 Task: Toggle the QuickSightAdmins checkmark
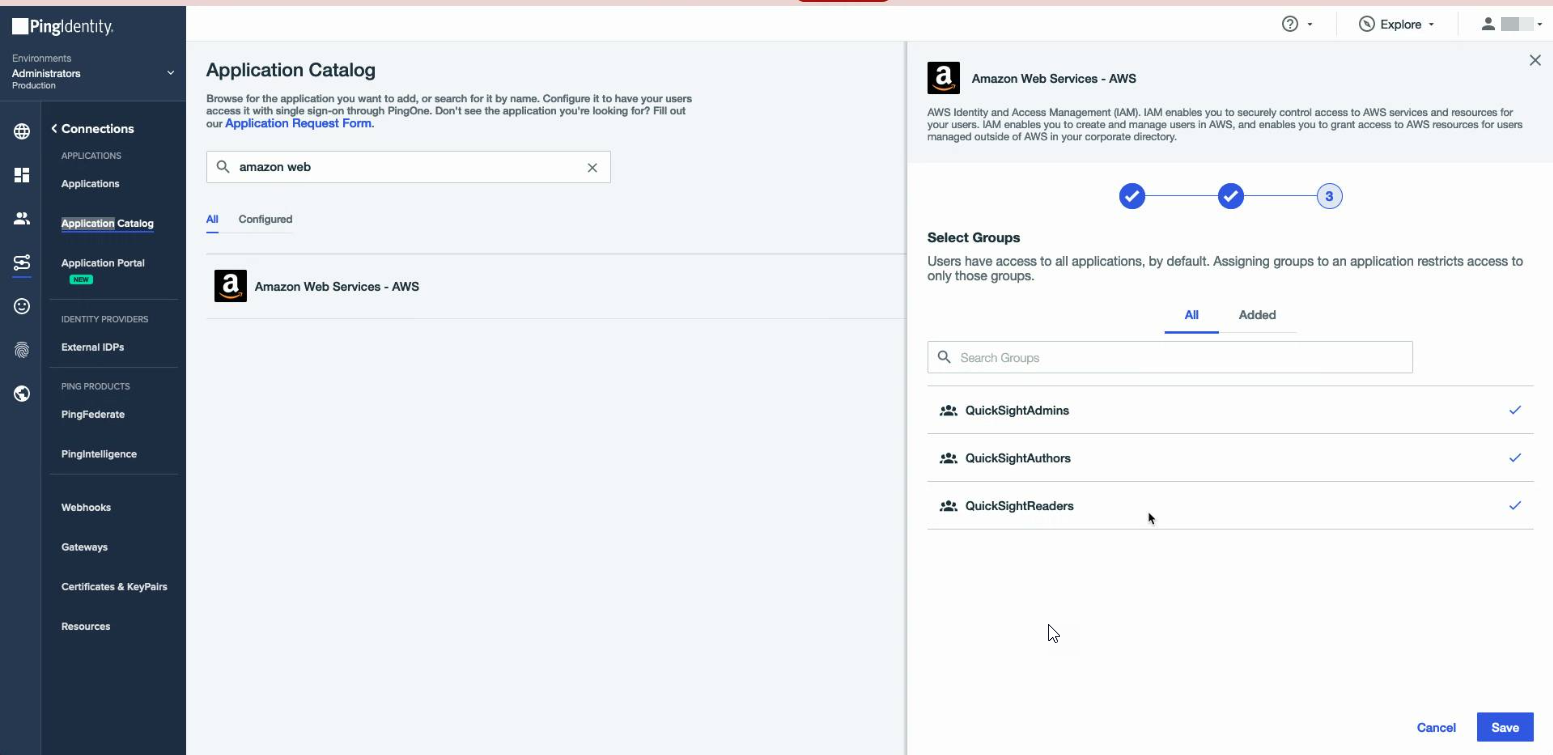1515,410
